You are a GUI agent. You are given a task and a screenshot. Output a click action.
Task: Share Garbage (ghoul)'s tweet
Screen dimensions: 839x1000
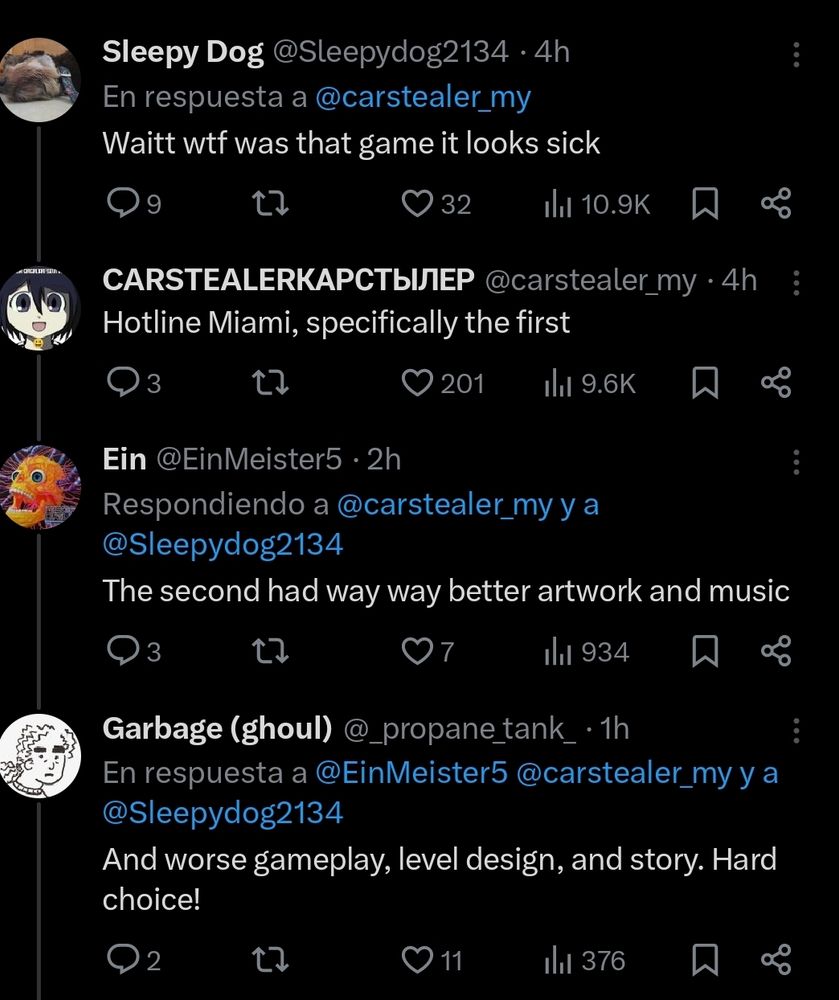776,960
